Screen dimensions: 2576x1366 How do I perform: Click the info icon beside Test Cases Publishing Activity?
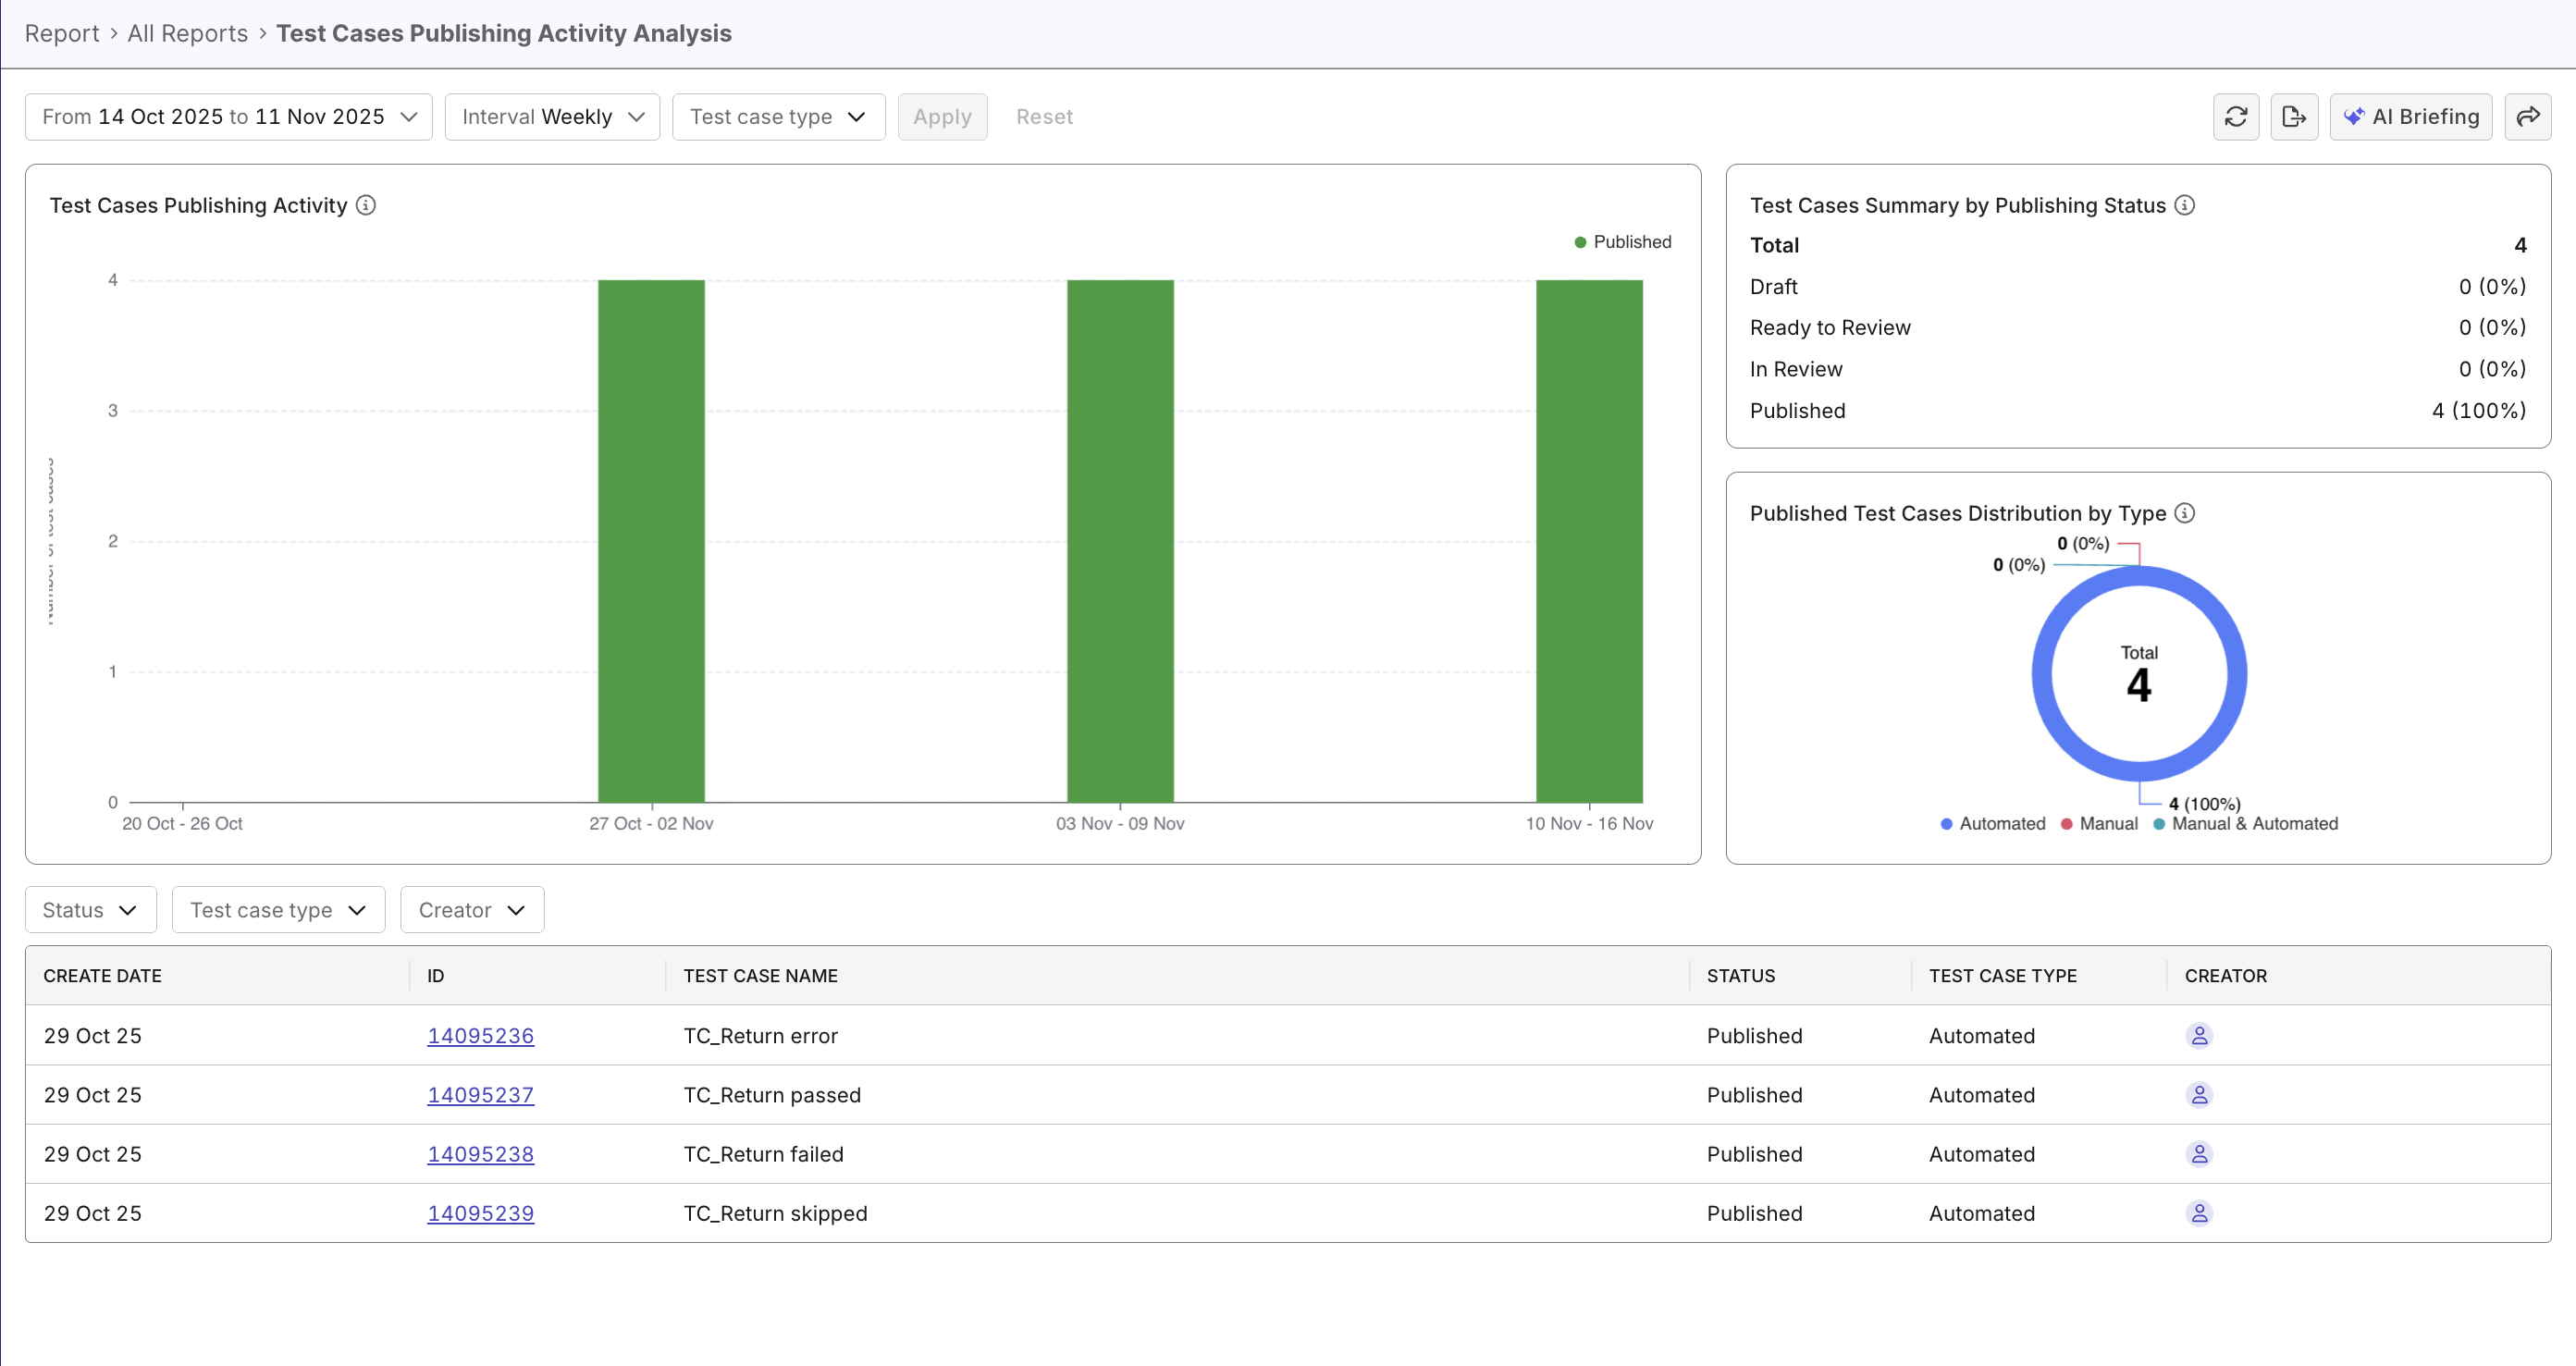(x=366, y=205)
